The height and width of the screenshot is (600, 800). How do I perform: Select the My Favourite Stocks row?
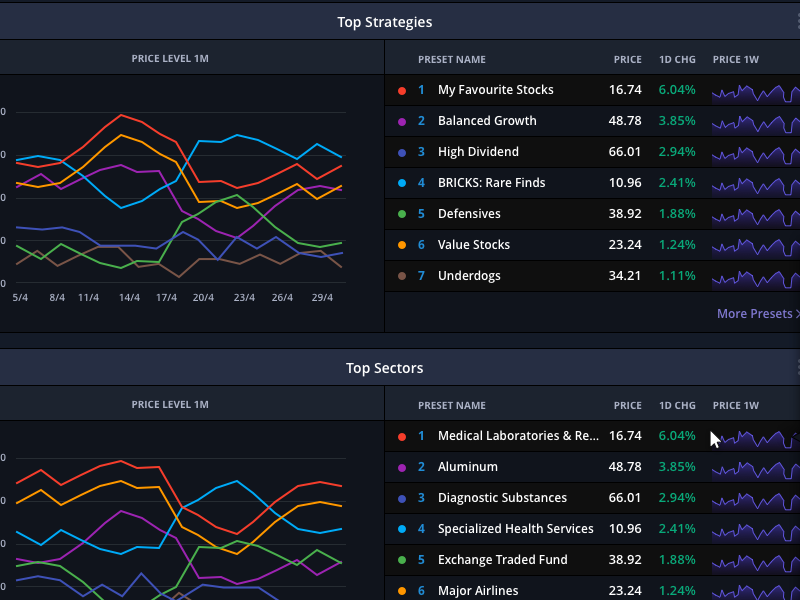click(592, 90)
